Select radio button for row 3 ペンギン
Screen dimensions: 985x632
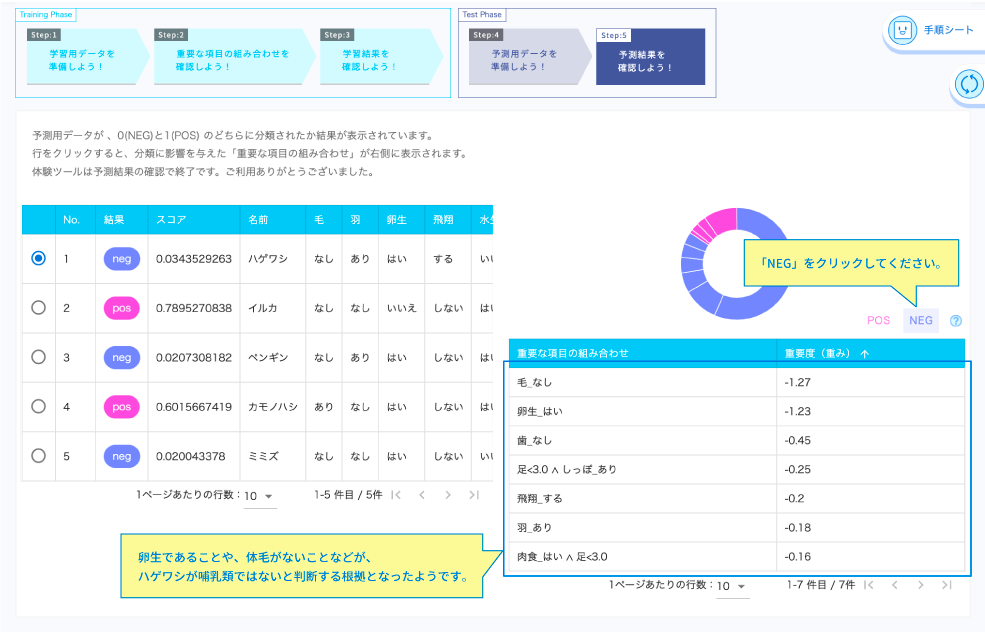pyautogui.click(x=38, y=357)
